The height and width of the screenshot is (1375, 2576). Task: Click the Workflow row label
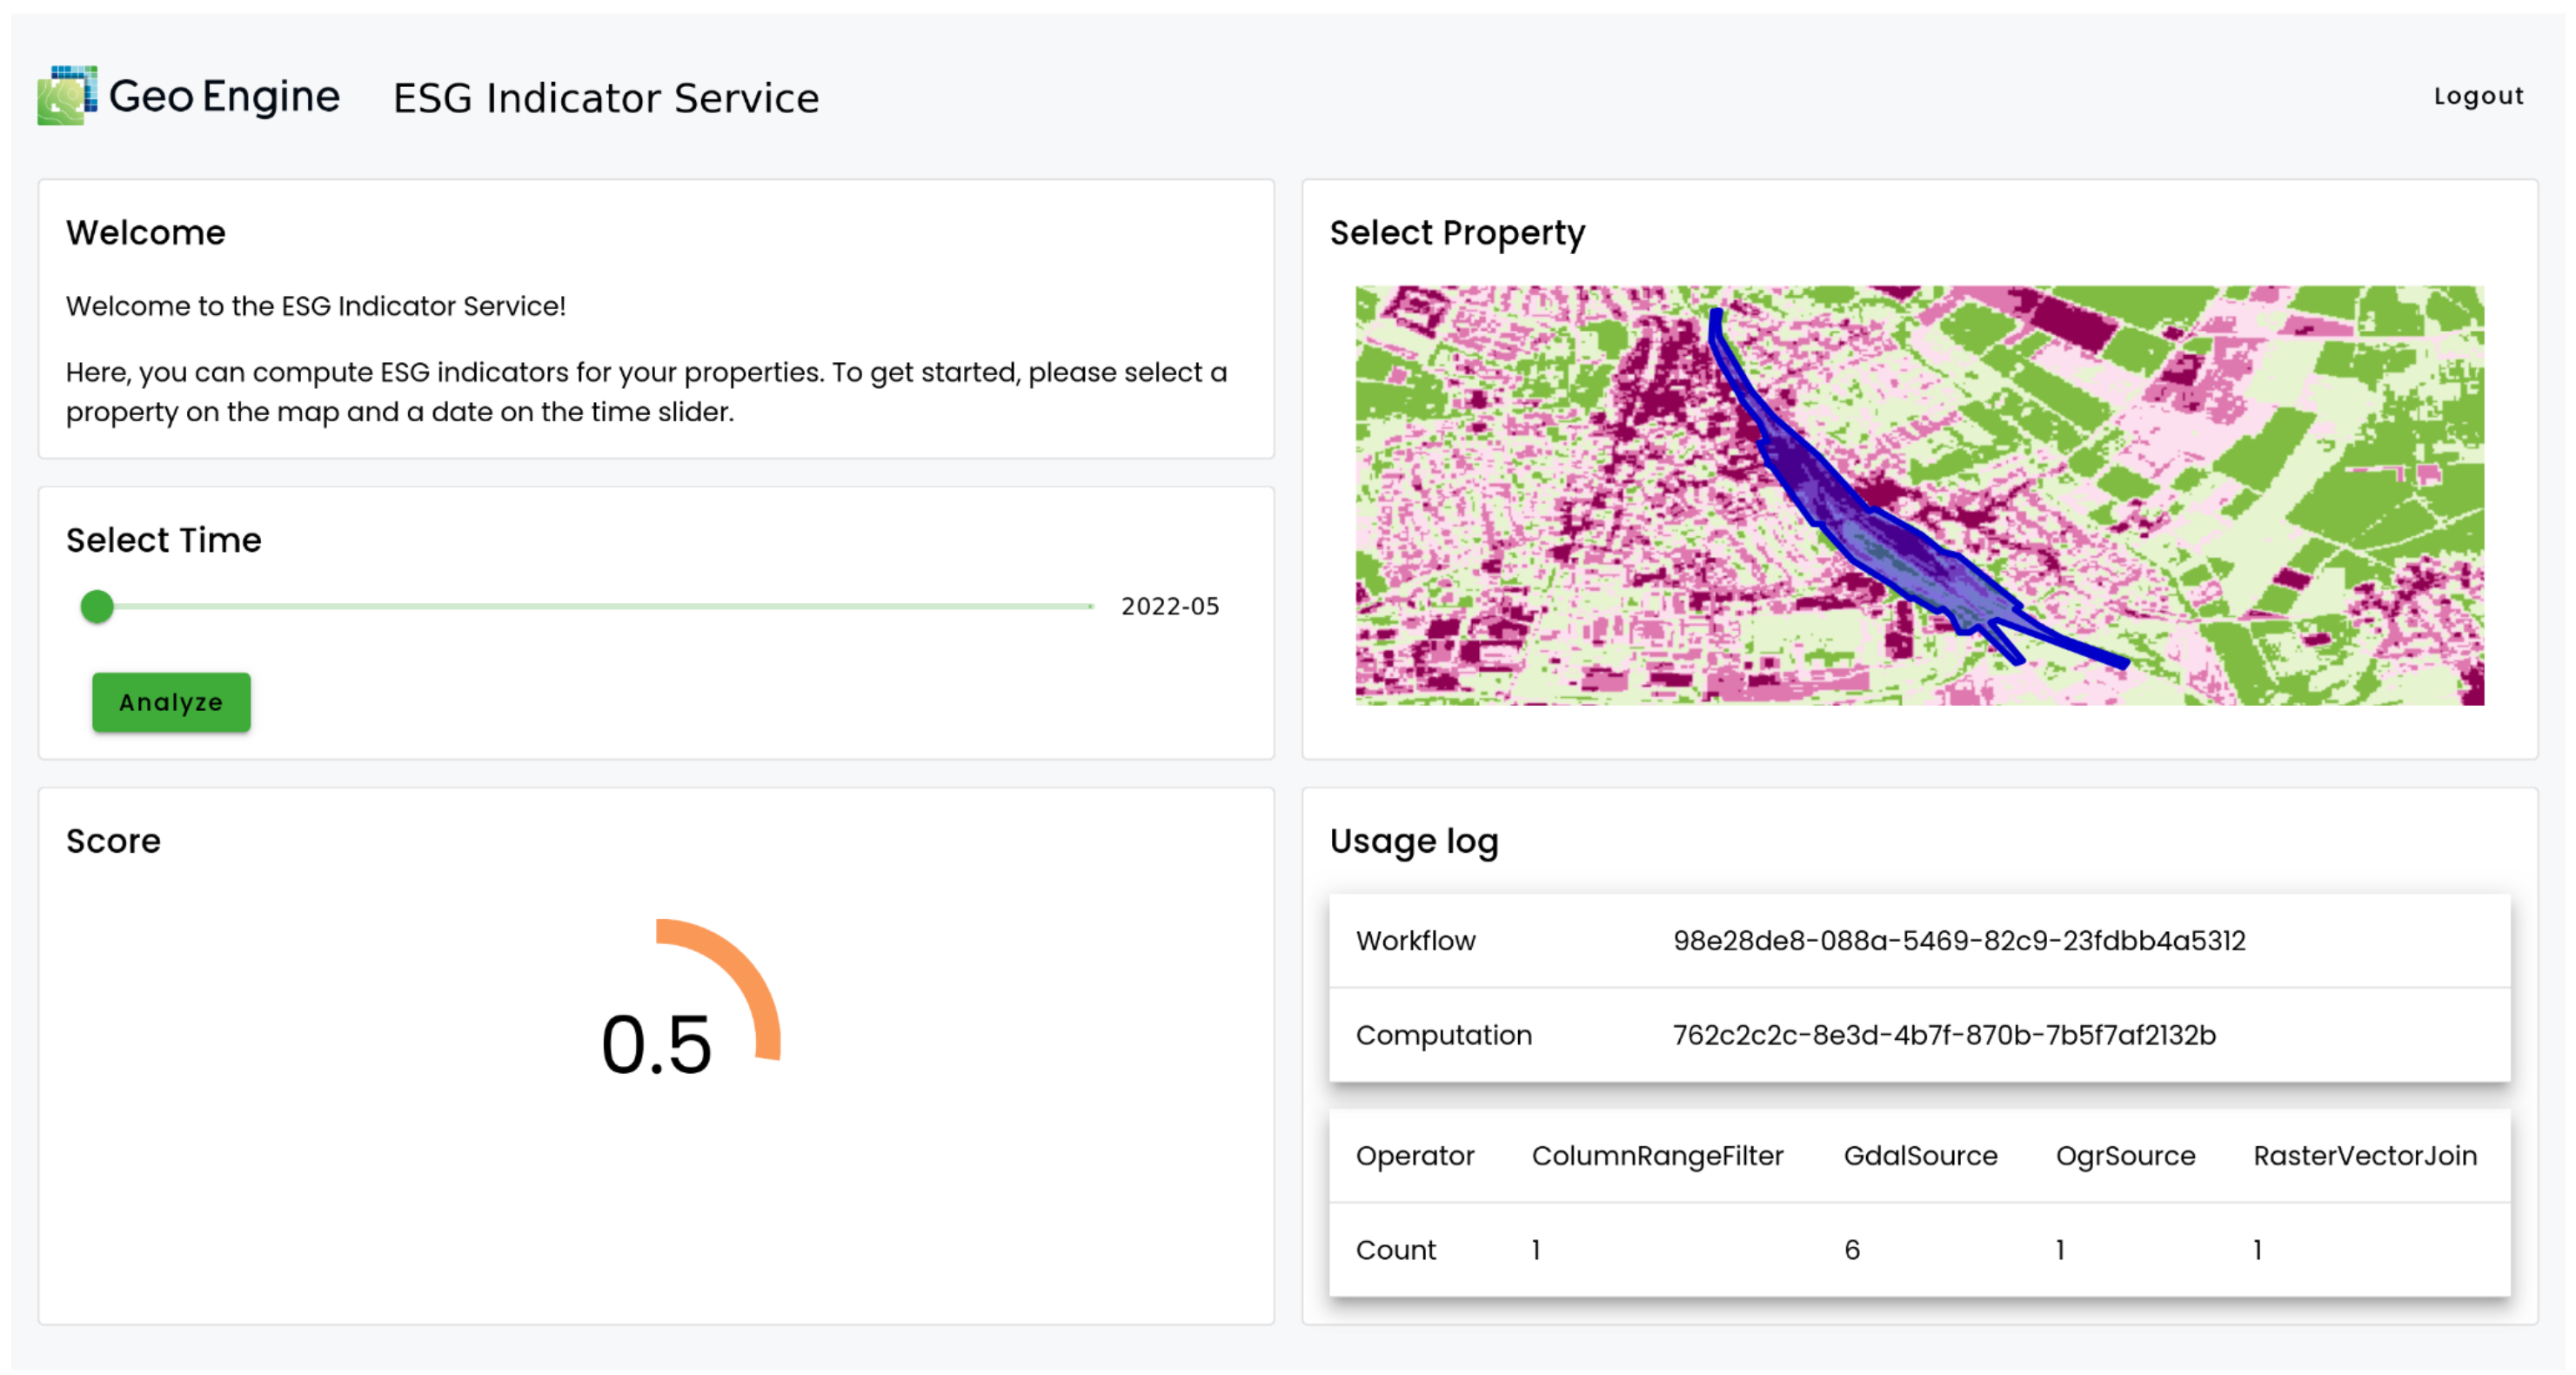[1415, 941]
